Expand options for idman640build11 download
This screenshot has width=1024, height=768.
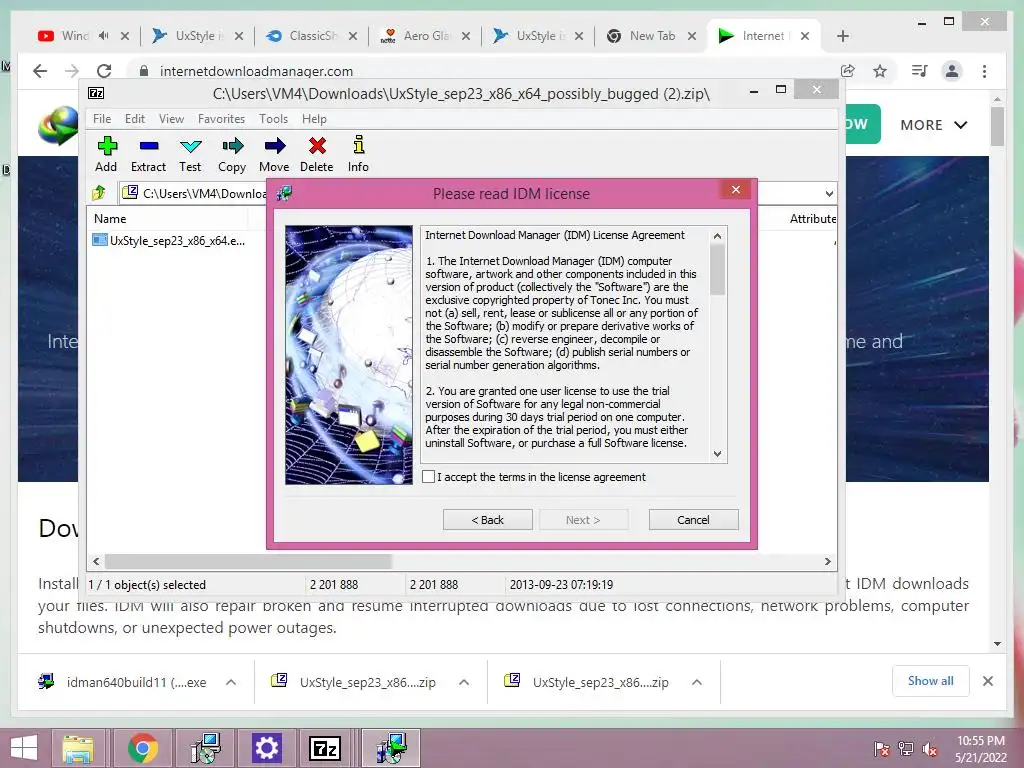[x=231, y=682]
